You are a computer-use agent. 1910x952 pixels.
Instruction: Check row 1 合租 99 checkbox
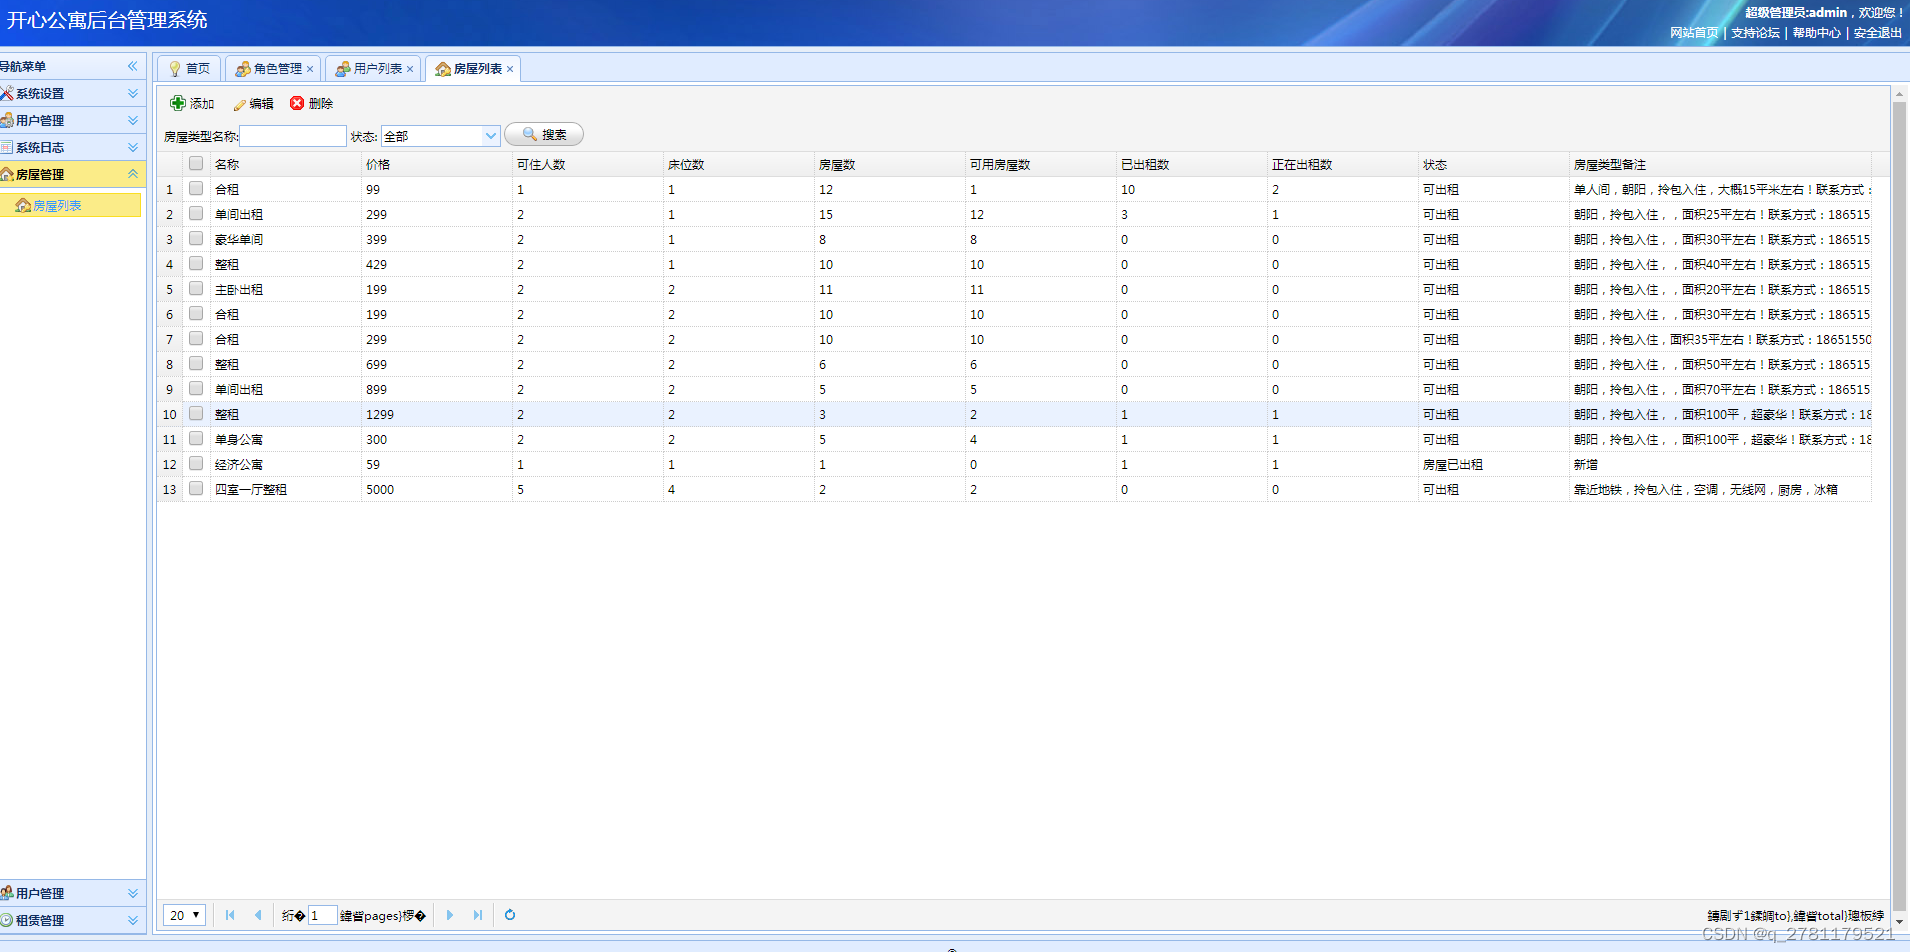[x=196, y=188]
